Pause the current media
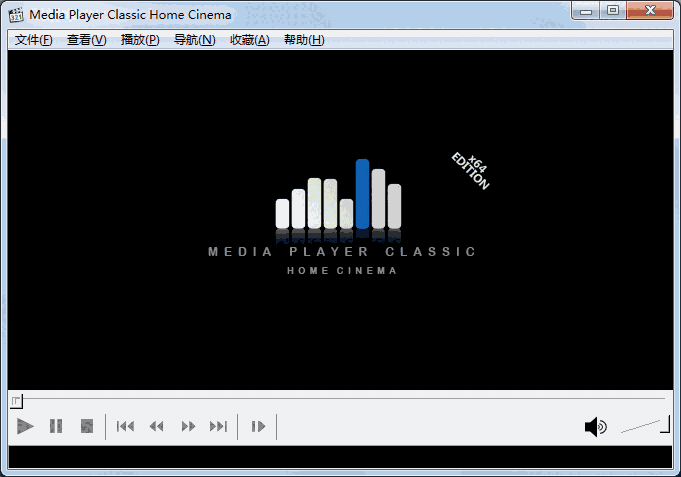Screen dimensions: 681x477 (x=56, y=426)
